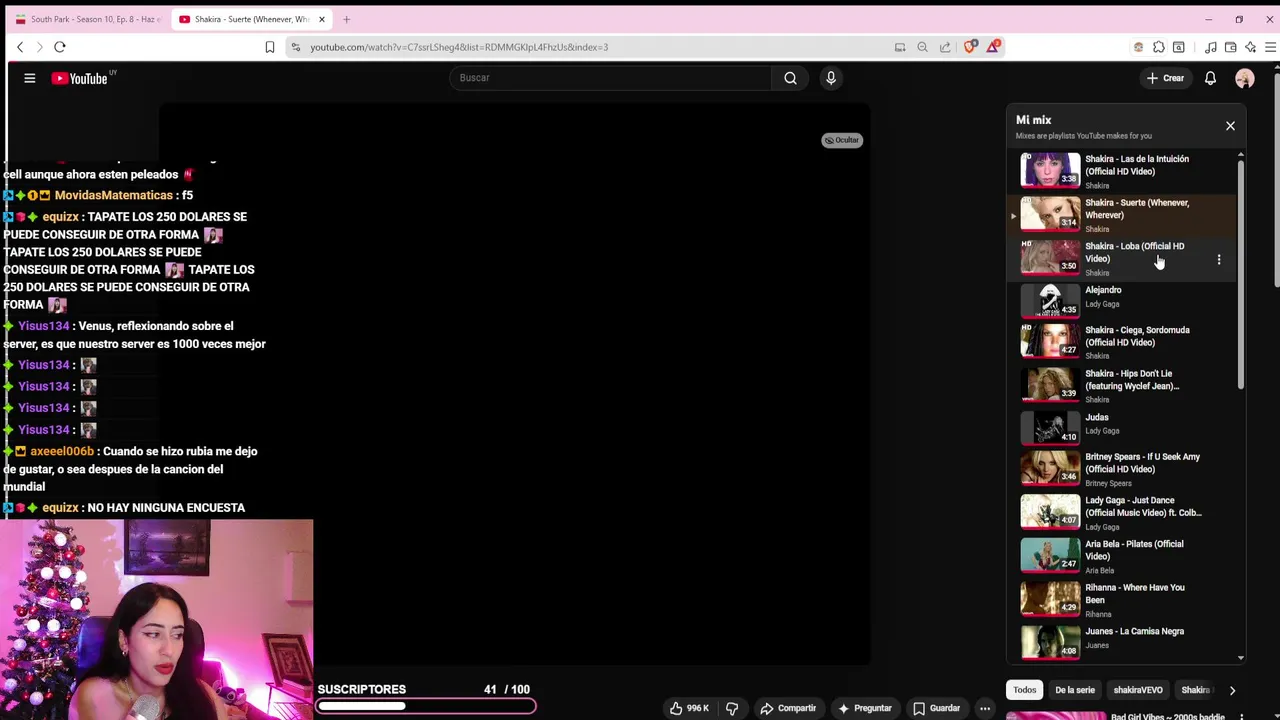Open Brave Shields lion icon

pos(969,47)
